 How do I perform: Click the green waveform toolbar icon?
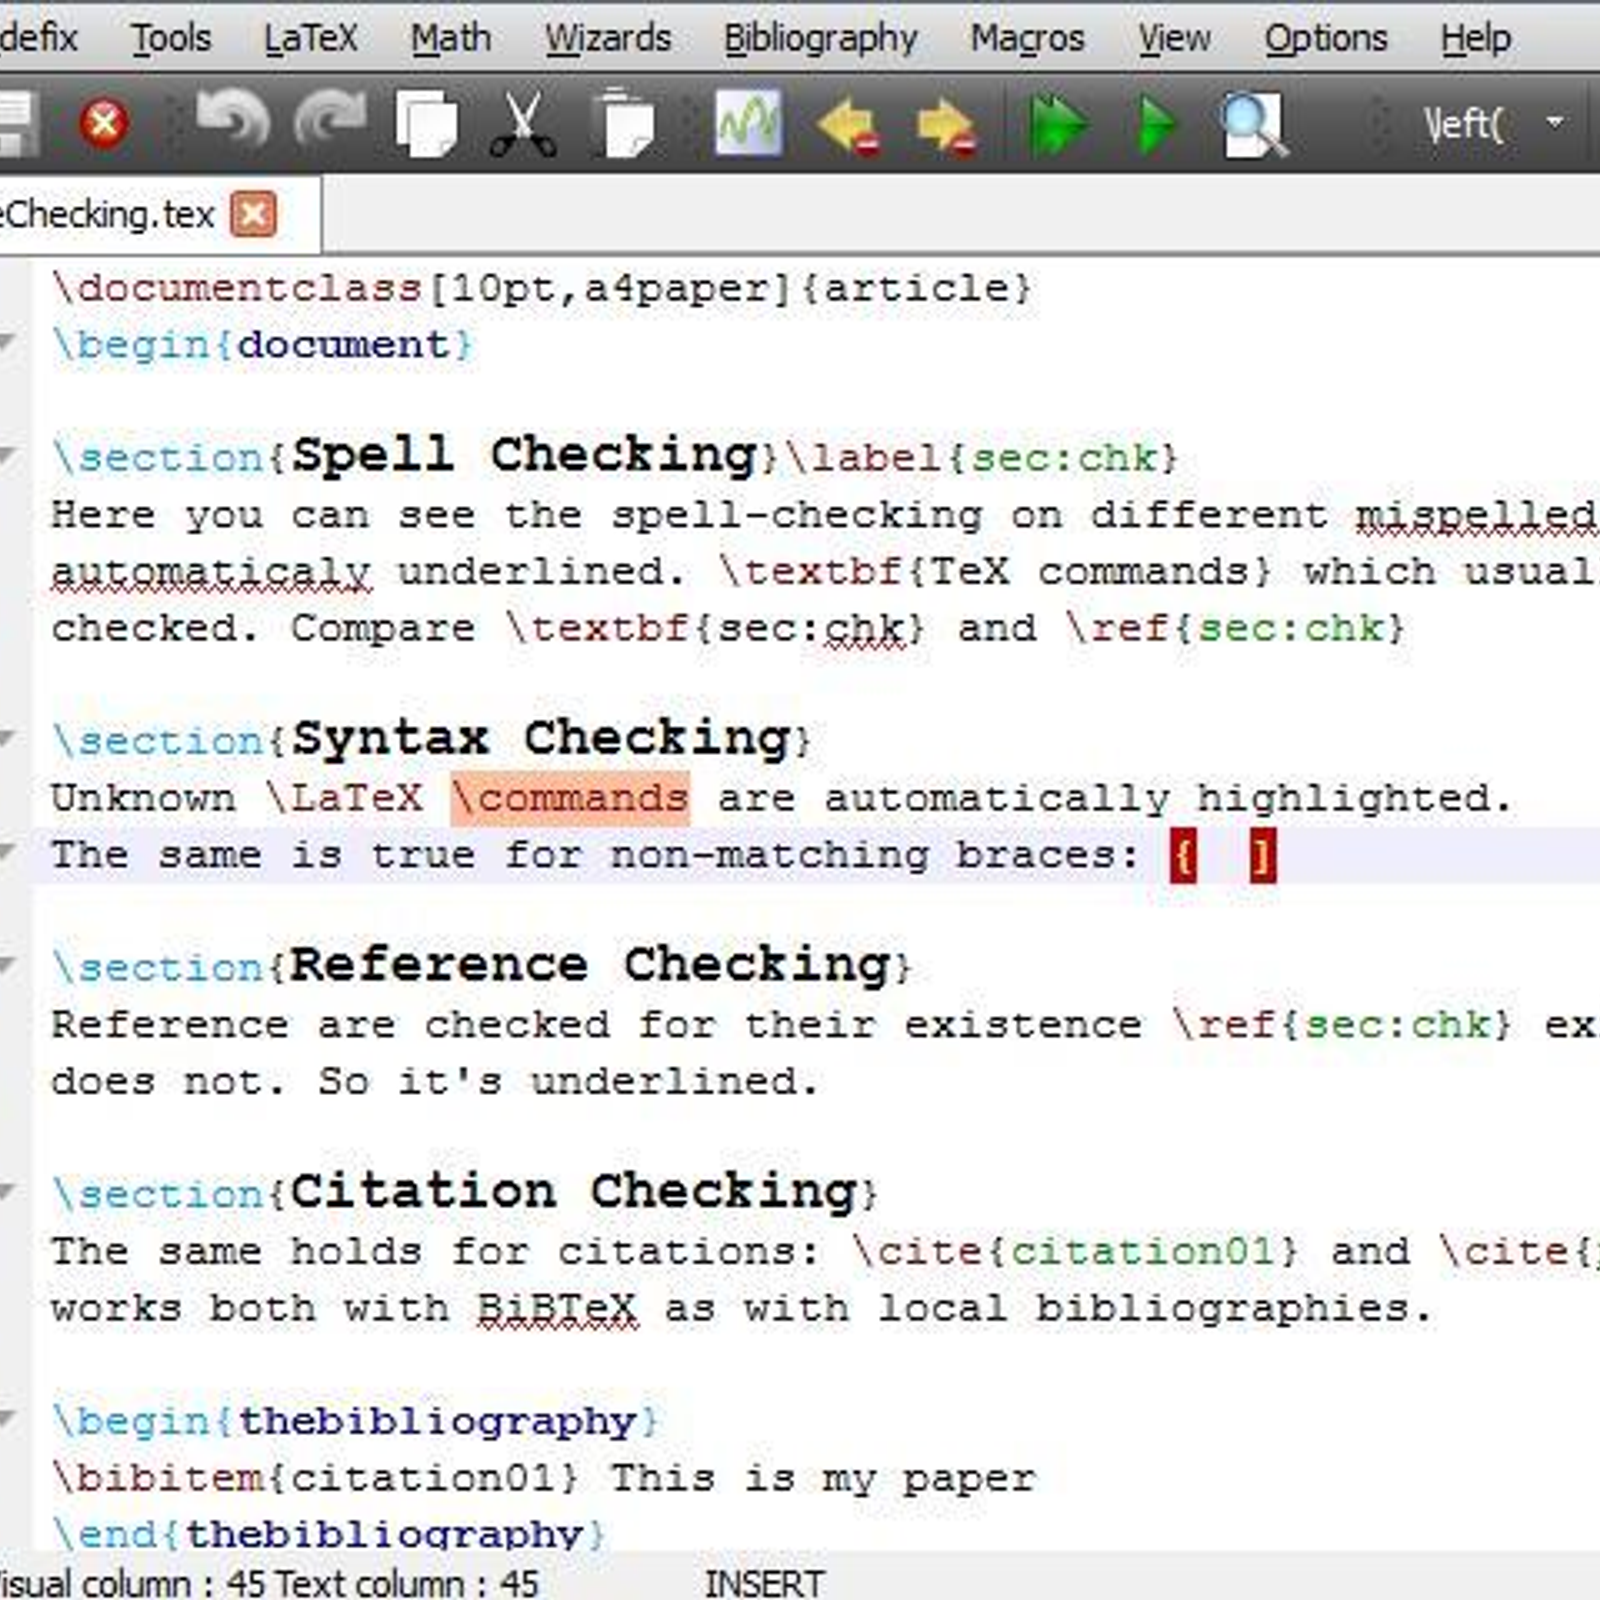tap(749, 122)
